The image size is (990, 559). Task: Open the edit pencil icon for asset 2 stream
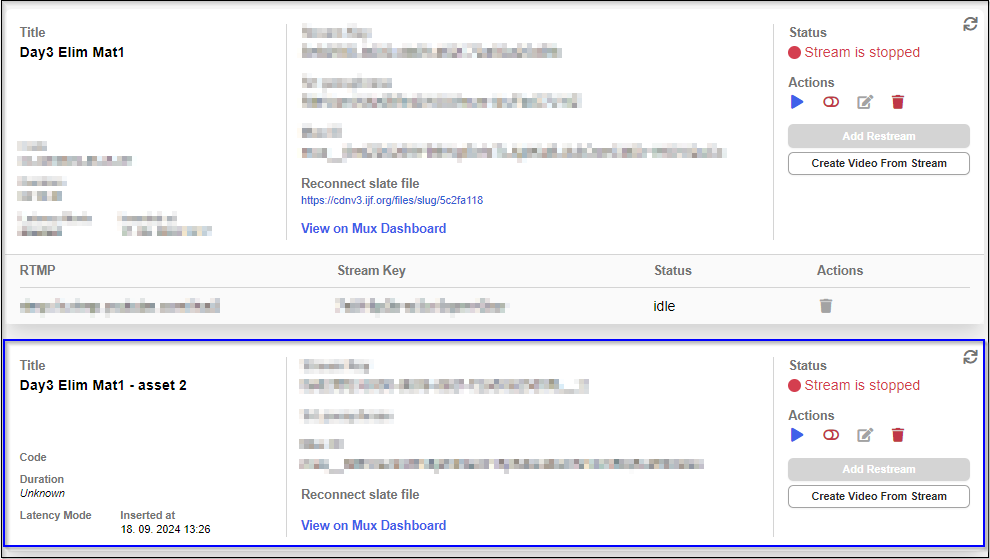coord(865,435)
